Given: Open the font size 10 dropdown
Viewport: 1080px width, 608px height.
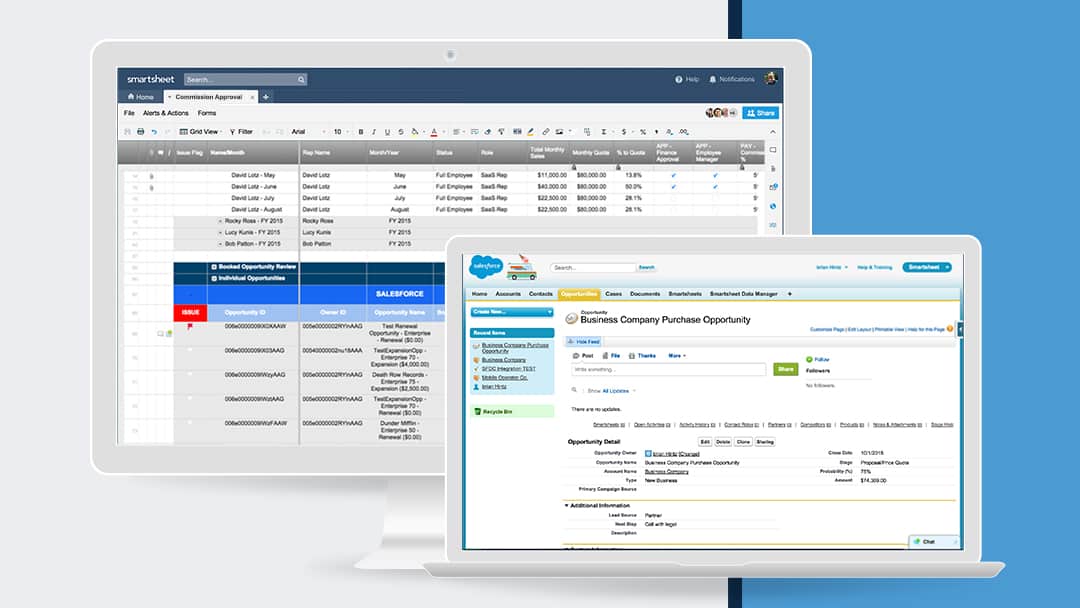Looking at the screenshot, I should click(341, 132).
